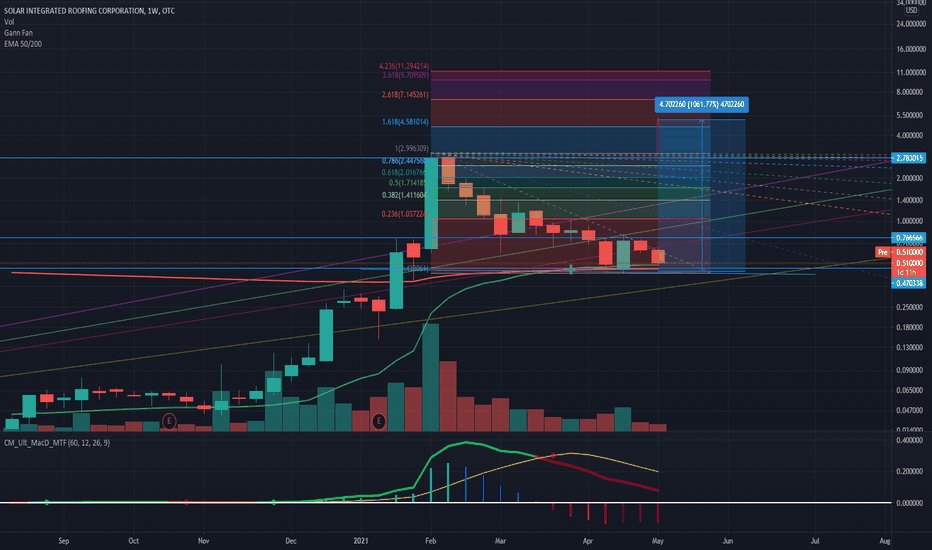Select Fibonacci level 0.618 label
The height and width of the screenshot is (550, 932).
click(404, 173)
